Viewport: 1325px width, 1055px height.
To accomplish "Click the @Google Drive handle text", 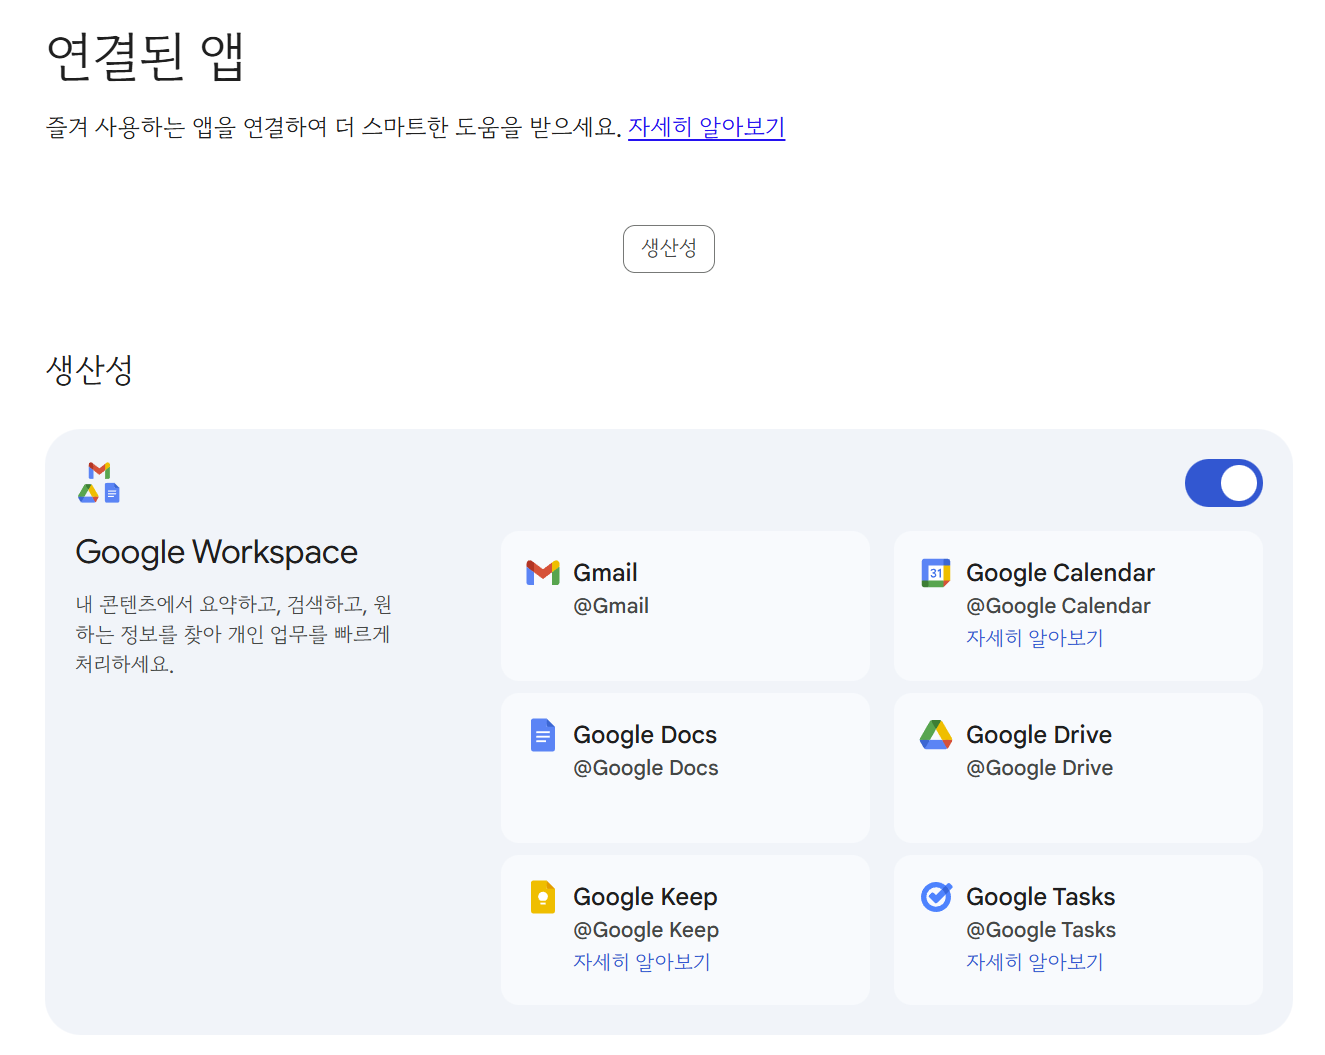I will (1039, 768).
